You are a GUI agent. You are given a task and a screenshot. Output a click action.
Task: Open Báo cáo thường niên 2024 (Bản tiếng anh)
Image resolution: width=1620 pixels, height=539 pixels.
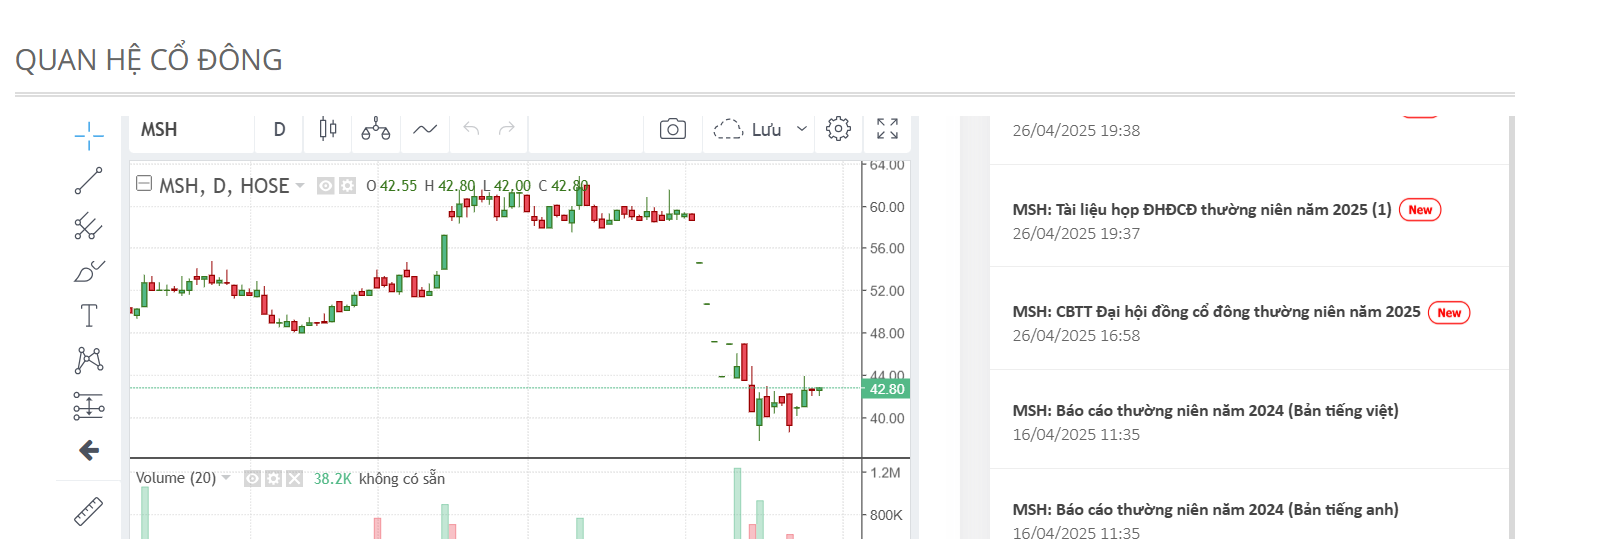(x=1205, y=509)
